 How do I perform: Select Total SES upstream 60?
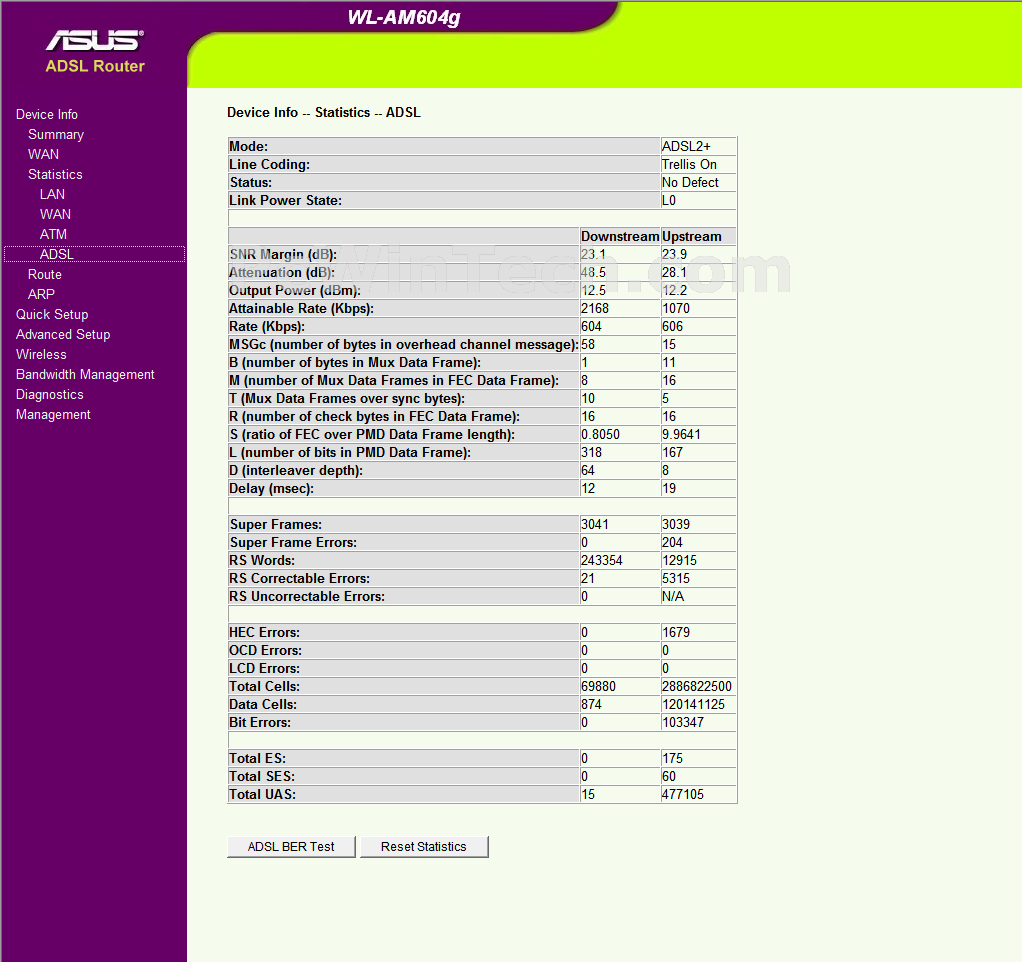(669, 777)
